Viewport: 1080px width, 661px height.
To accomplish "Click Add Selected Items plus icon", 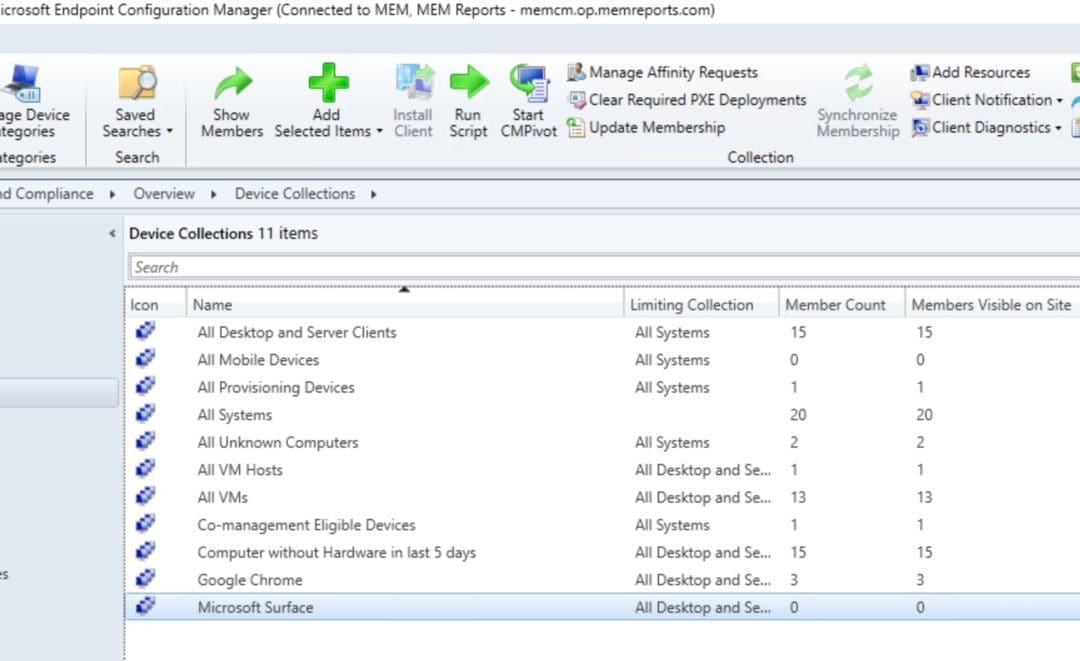I will [x=328, y=83].
